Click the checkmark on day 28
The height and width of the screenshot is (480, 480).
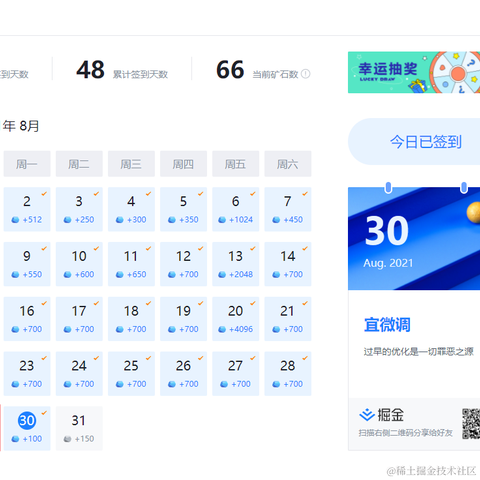(x=305, y=358)
